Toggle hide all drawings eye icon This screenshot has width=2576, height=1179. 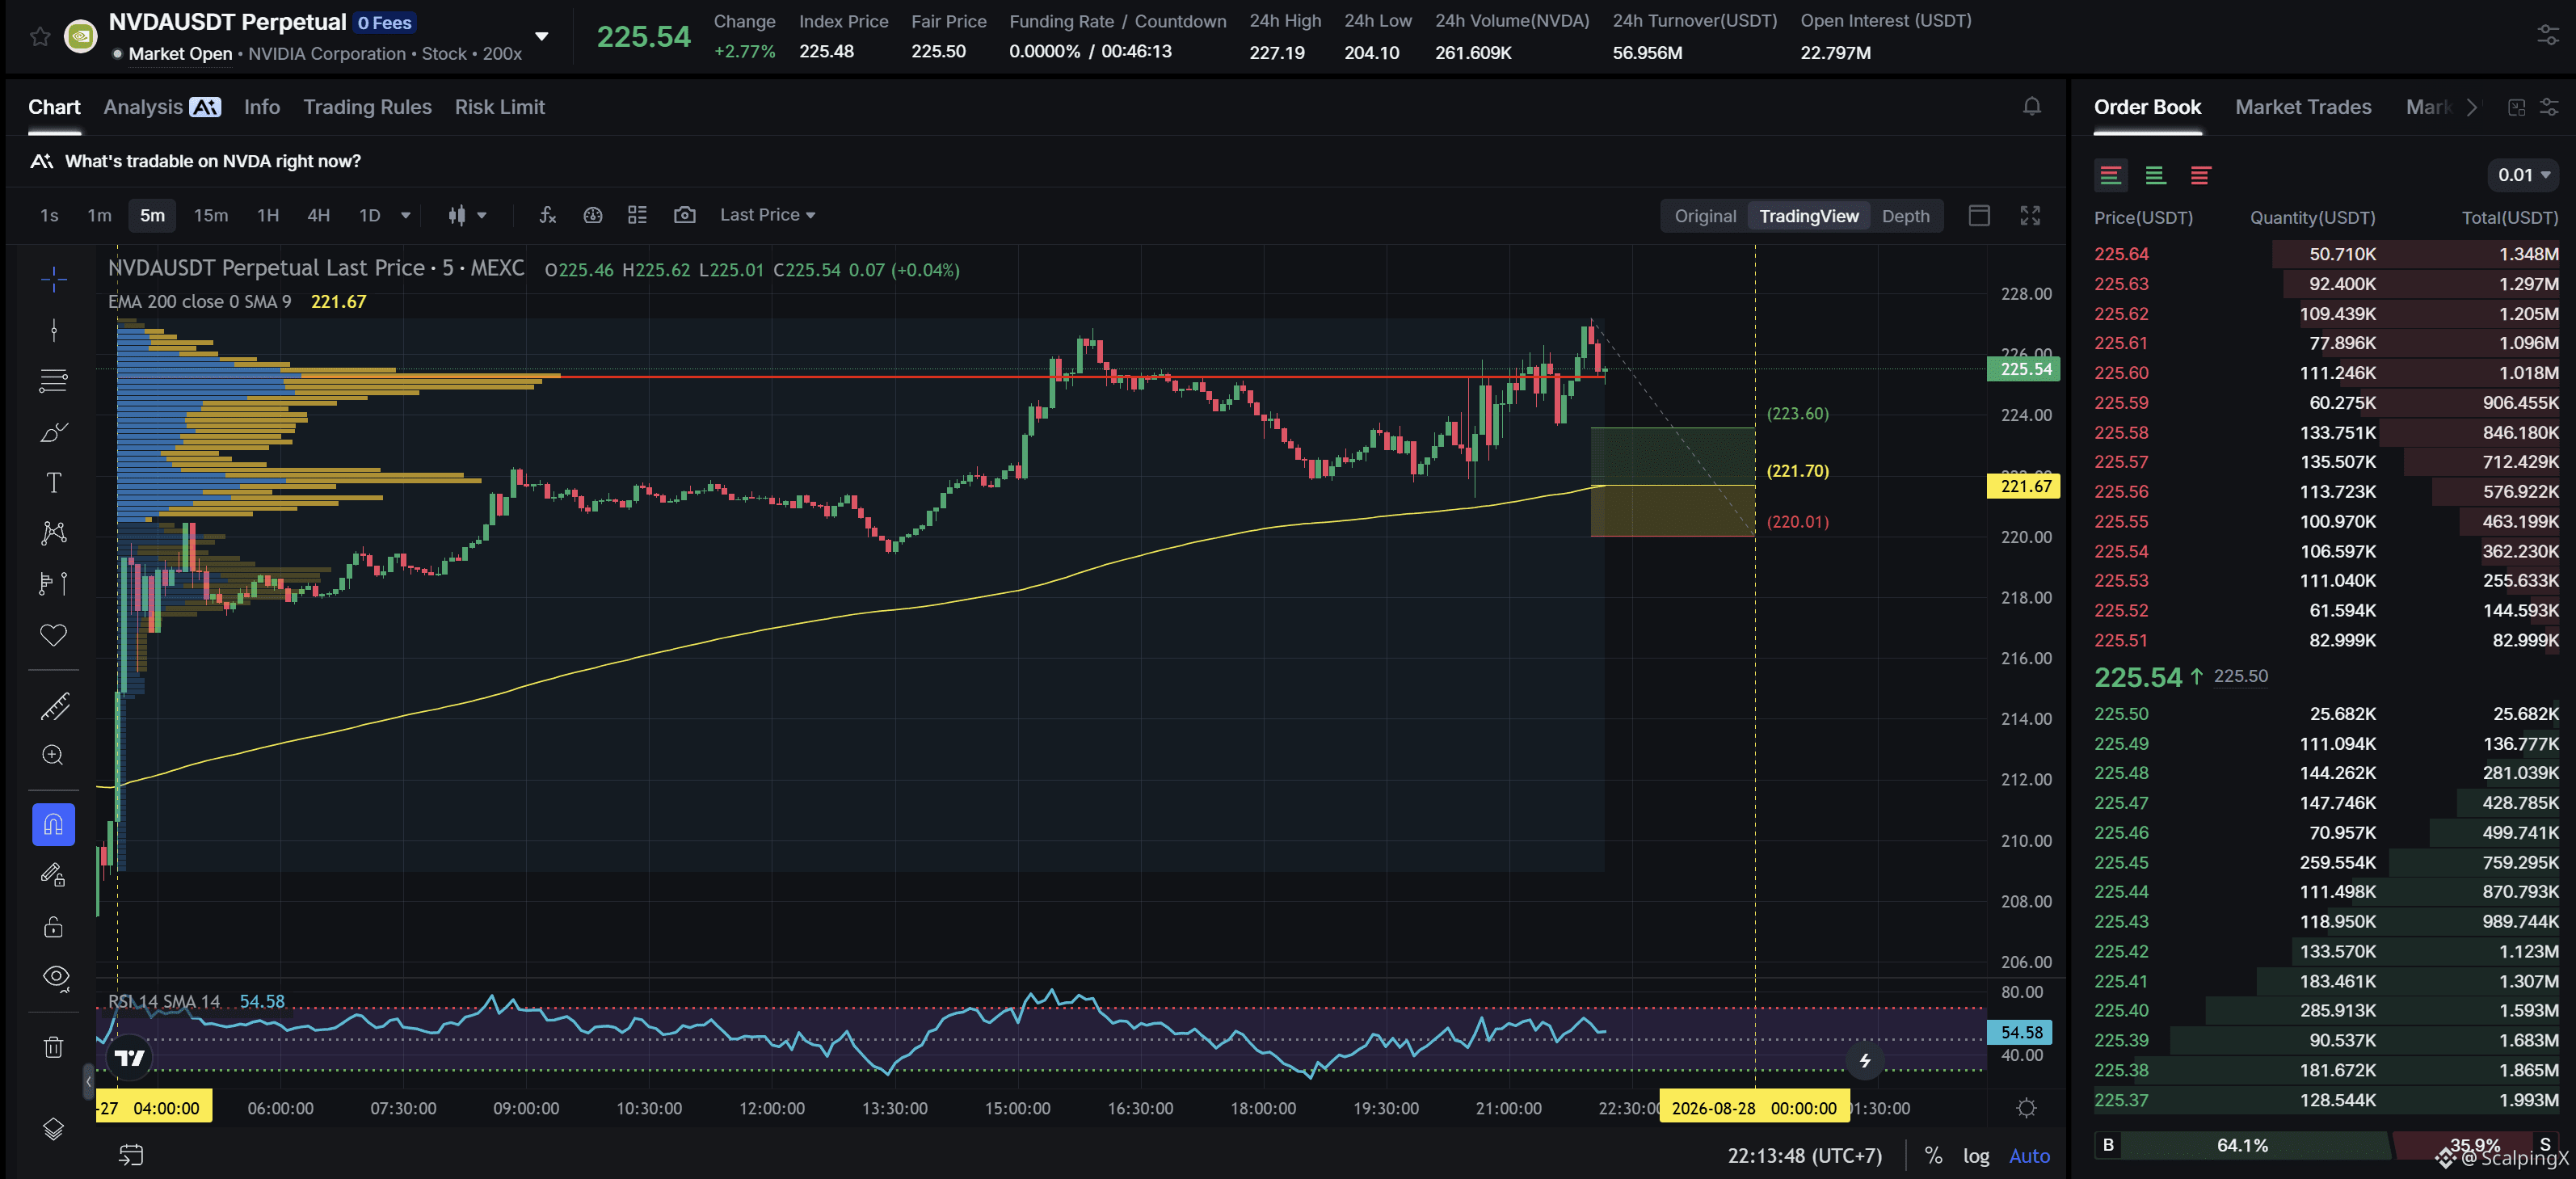(x=56, y=977)
